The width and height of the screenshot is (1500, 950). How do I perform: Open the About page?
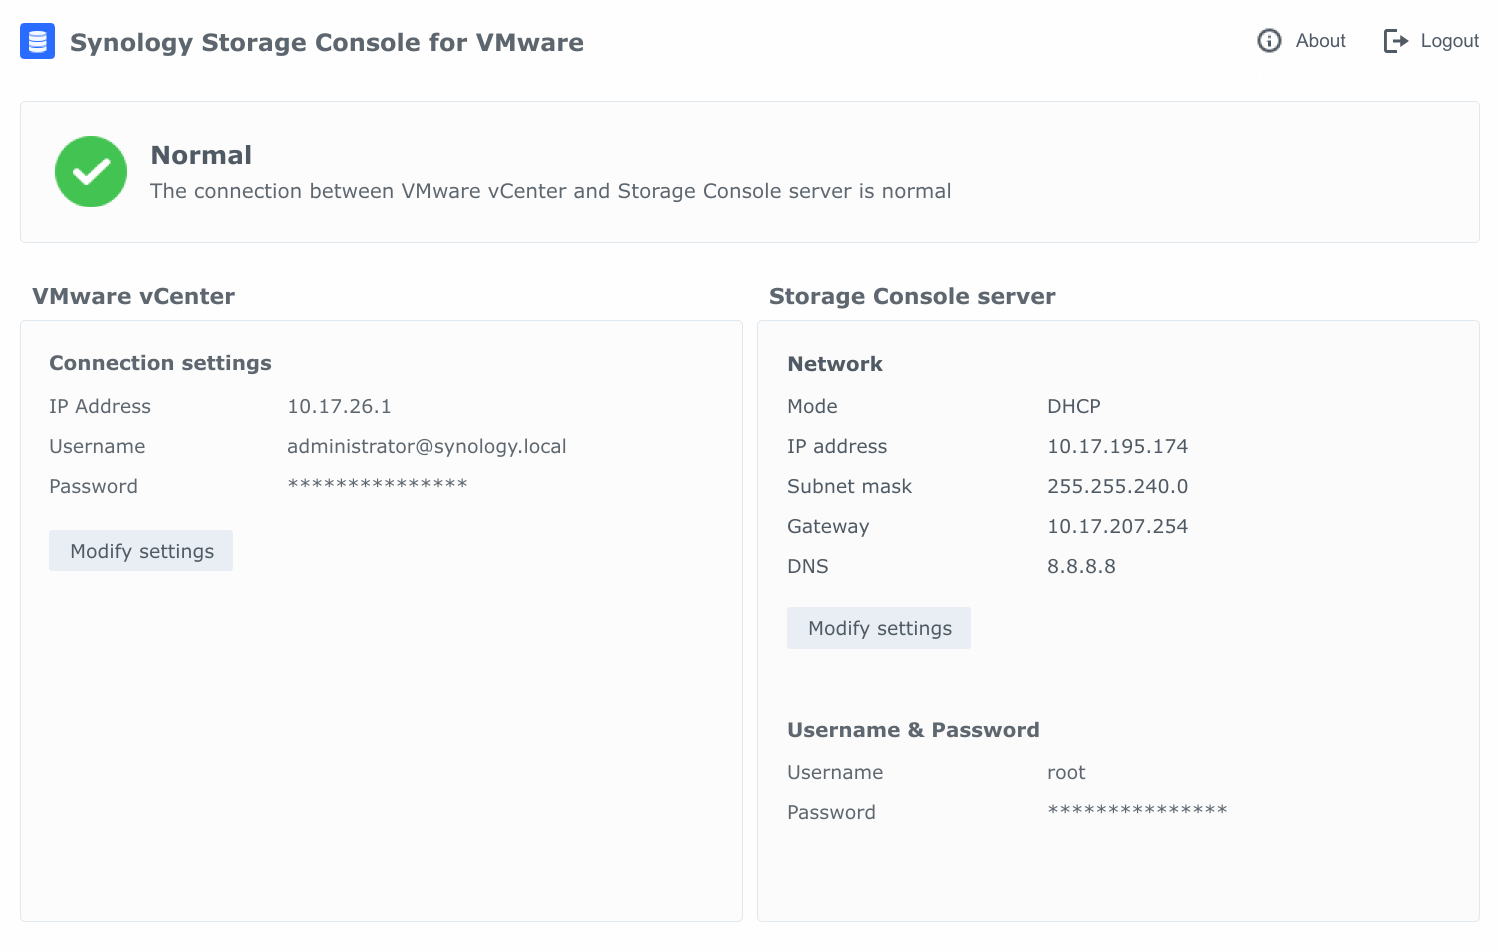1320,41
